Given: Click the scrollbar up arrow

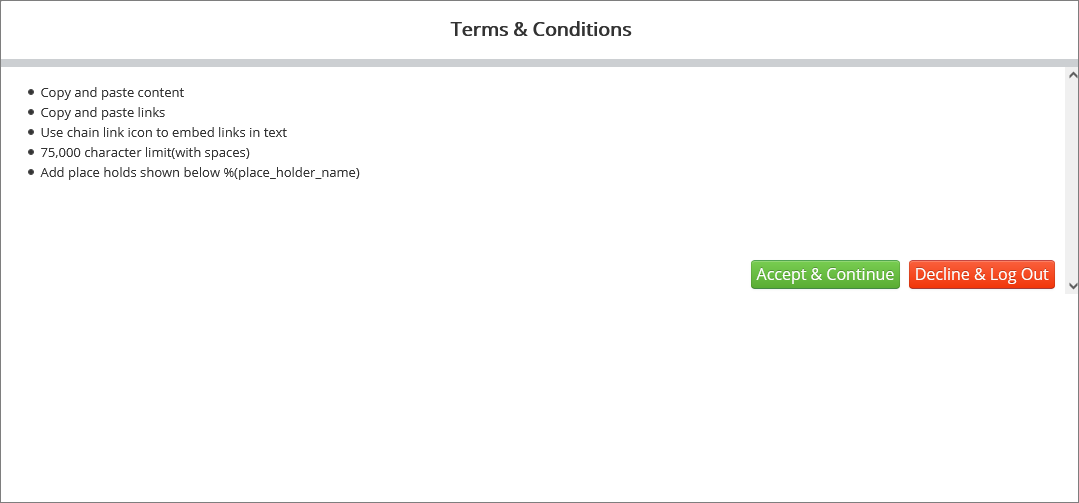Looking at the screenshot, I should (1072, 75).
